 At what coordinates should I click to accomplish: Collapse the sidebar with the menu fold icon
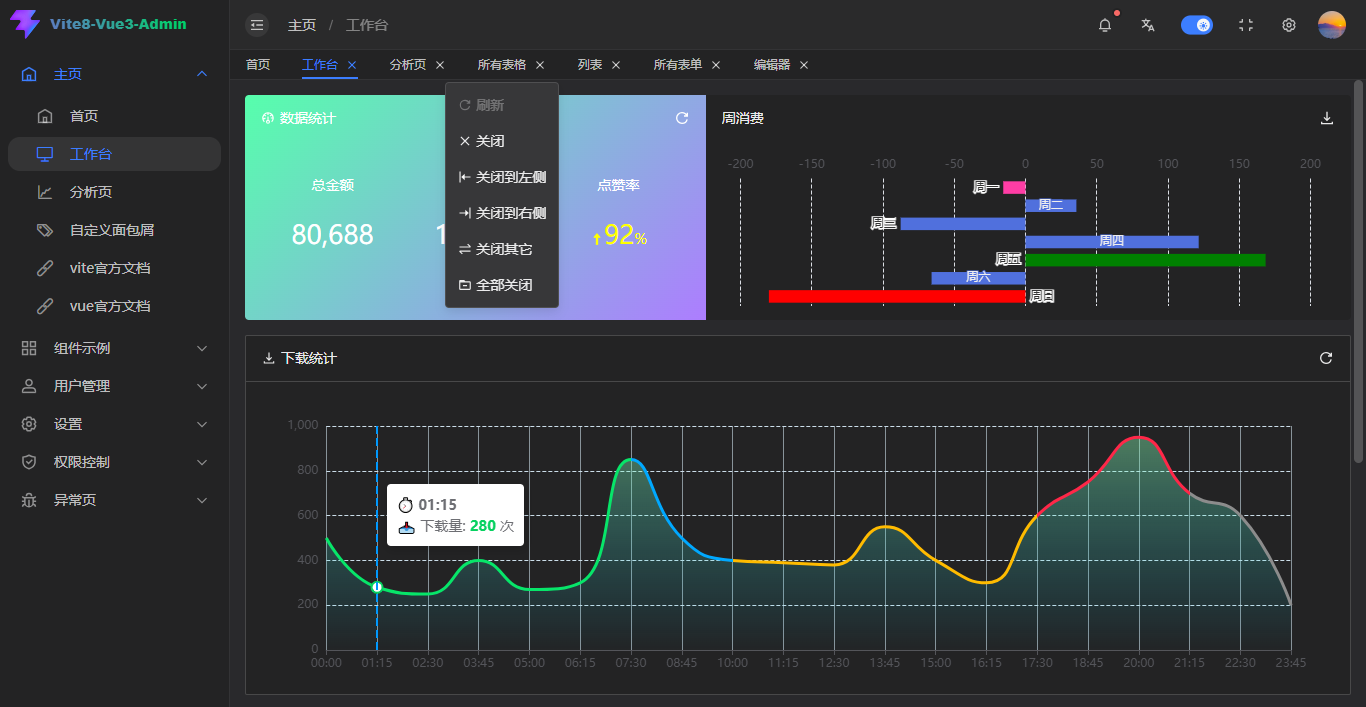[257, 25]
